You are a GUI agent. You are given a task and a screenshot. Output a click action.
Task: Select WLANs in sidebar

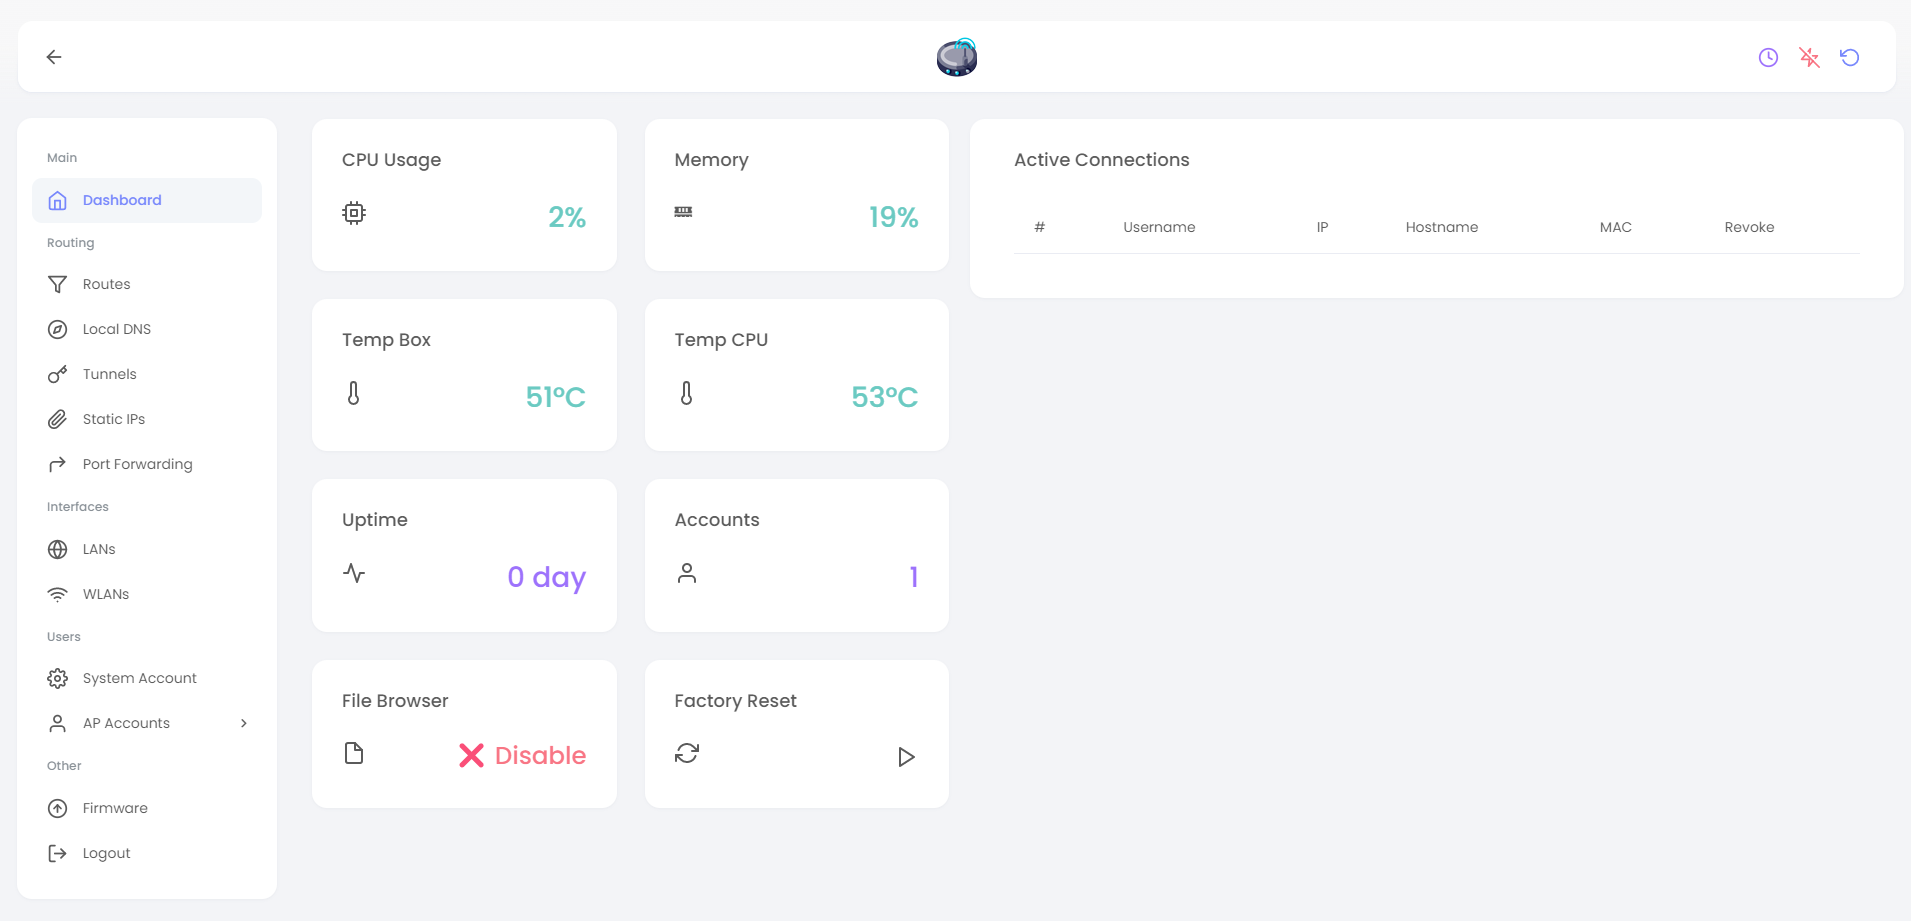coord(105,594)
